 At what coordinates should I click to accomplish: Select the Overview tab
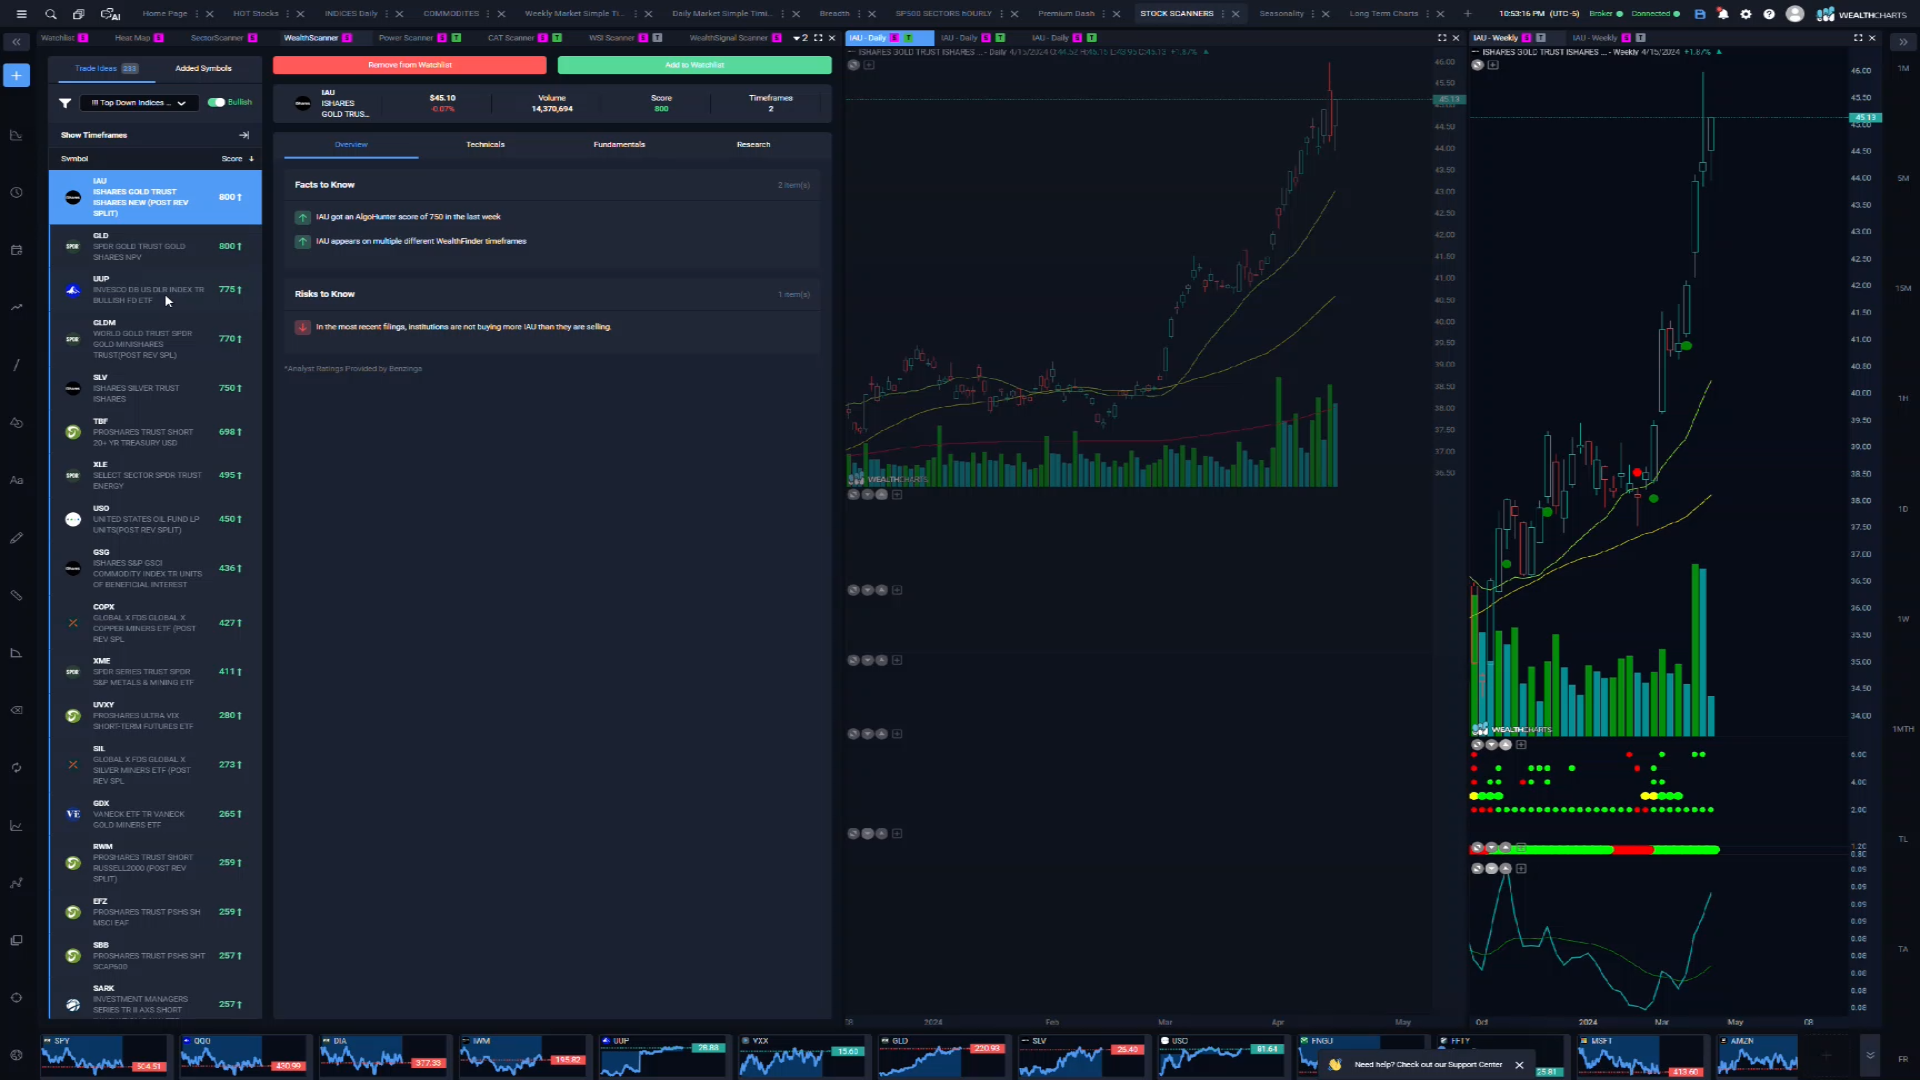pos(351,145)
